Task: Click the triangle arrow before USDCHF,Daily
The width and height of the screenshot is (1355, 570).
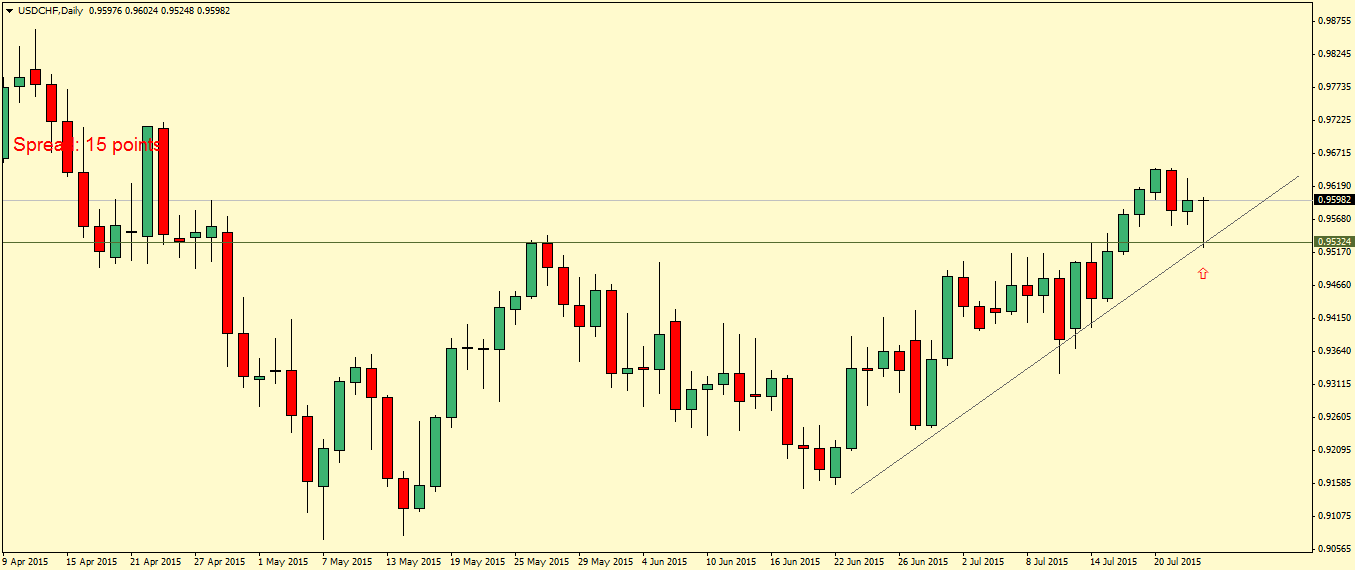Action: tap(9, 10)
